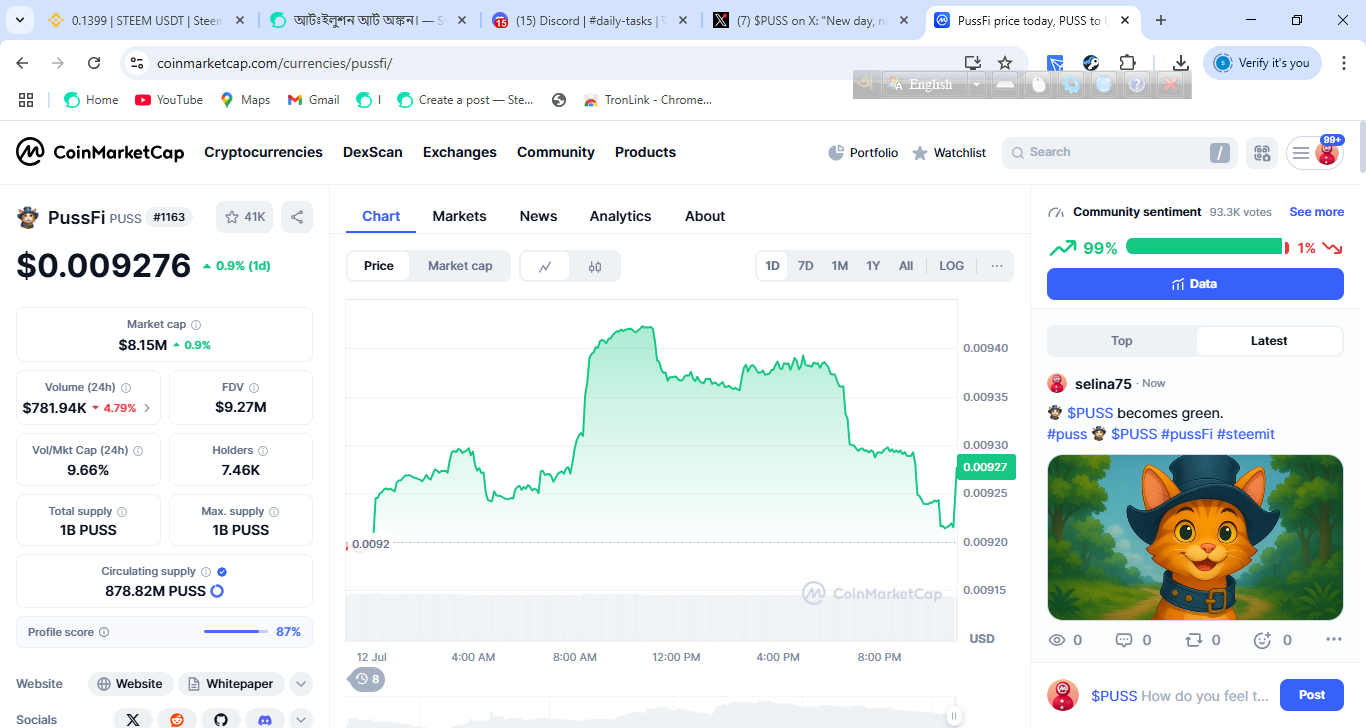Select the Price chart view
The image size is (1366, 728).
coord(379,266)
